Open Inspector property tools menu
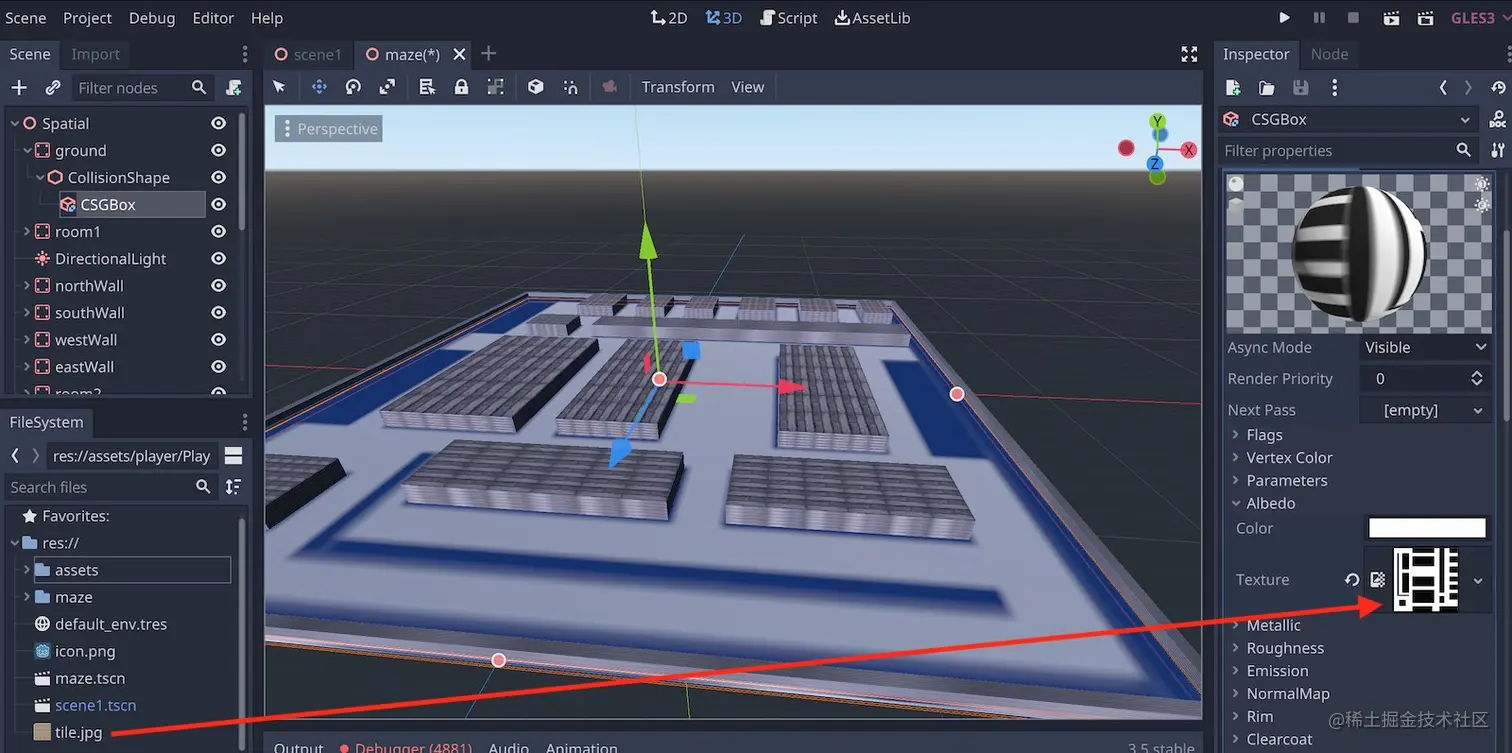The height and width of the screenshot is (753, 1512). pyautogui.click(x=1497, y=150)
